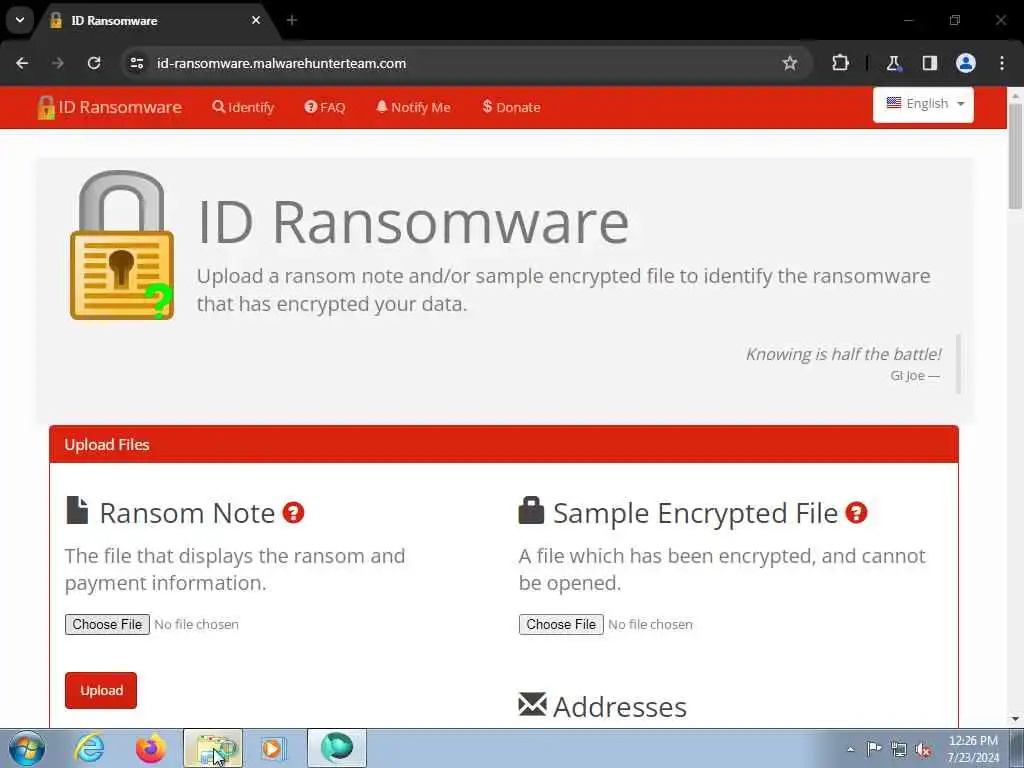Reload the ID Ransomware page
The width and height of the screenshot is (1024, 768).
tap(94, 63)
